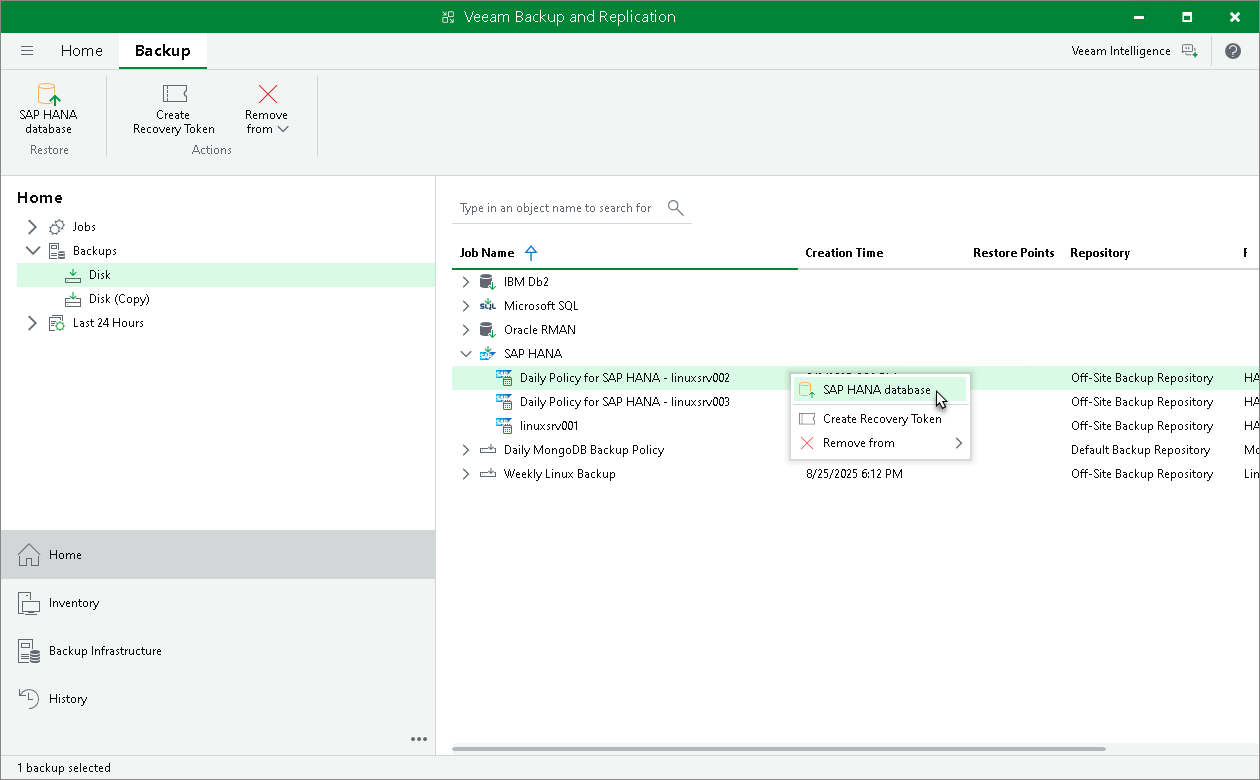Select the linuxsrv001 backup row
This screenshot has width=1260, height=780.
[x=855, y=426]
